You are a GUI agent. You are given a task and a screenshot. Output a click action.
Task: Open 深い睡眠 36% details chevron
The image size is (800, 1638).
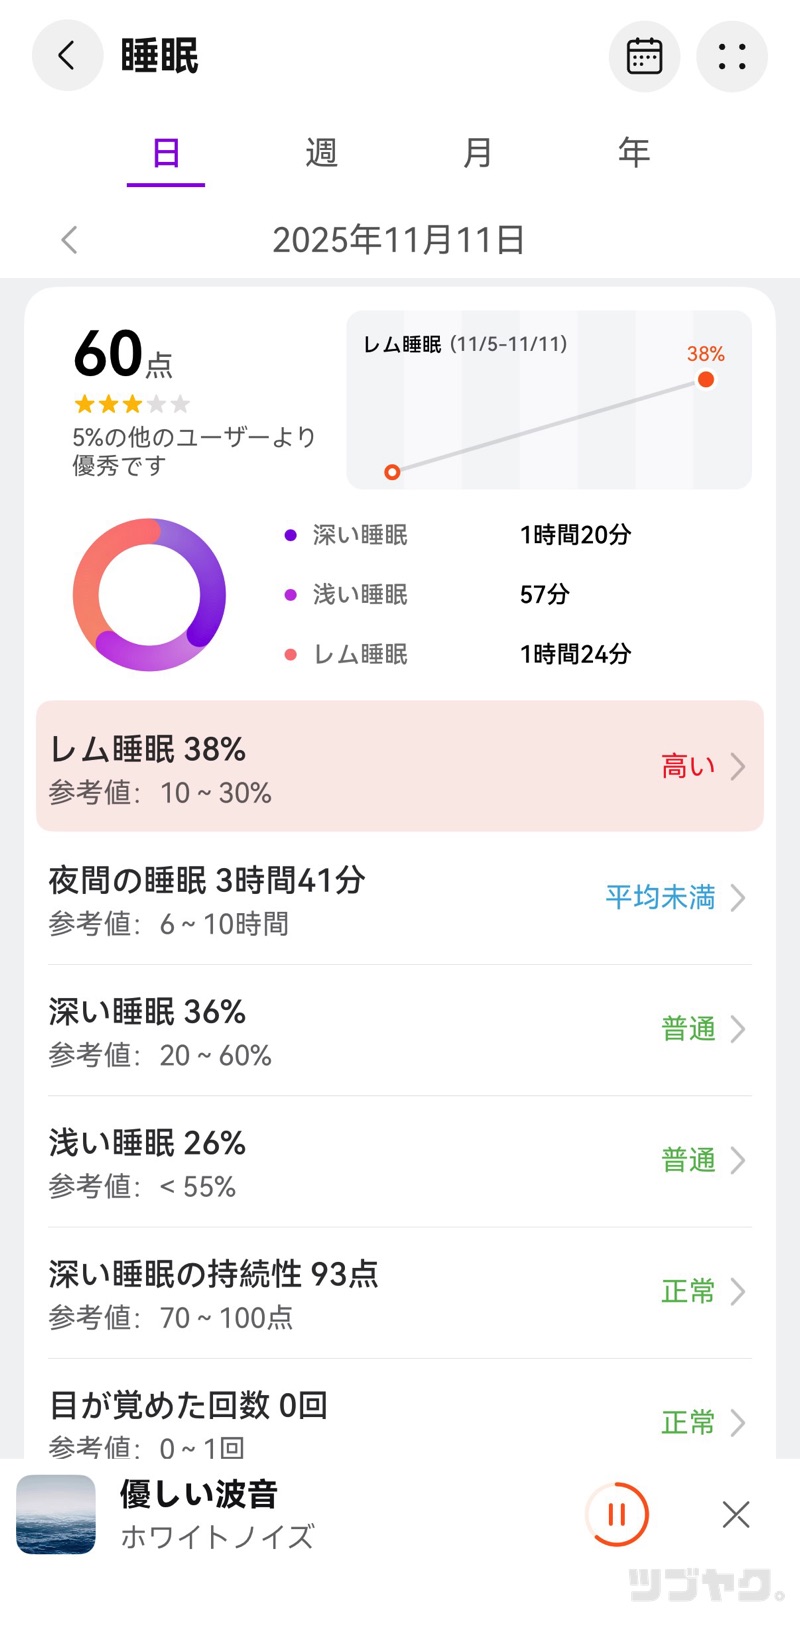click(737, 1029)
